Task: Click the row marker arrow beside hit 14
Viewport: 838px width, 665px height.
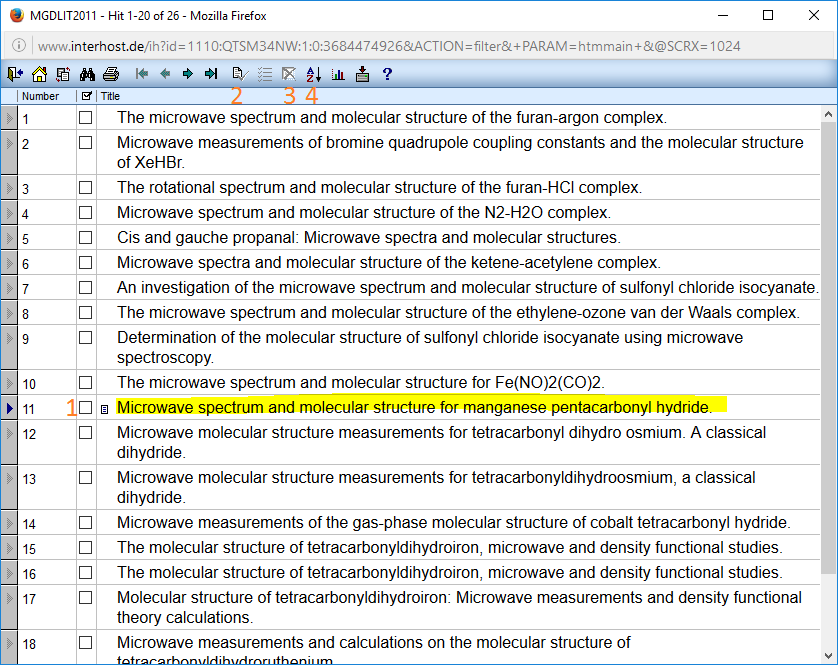Action: [x=9, y=522]
